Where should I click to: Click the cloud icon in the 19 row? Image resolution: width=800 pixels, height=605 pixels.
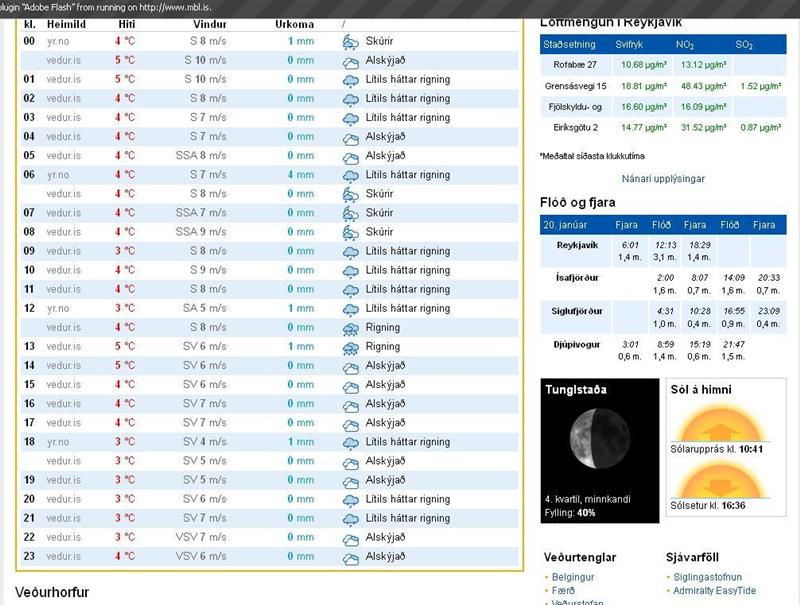(x=351, y=481)
